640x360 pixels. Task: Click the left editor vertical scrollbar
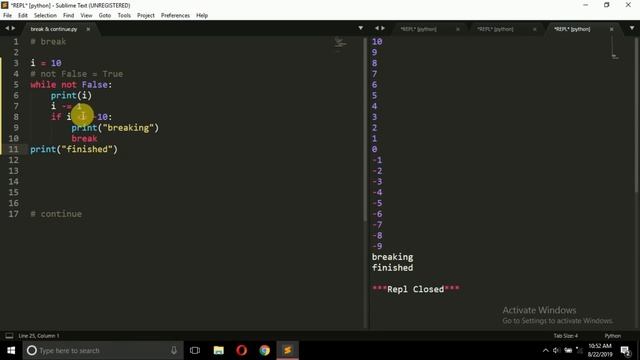pos(365,130)
